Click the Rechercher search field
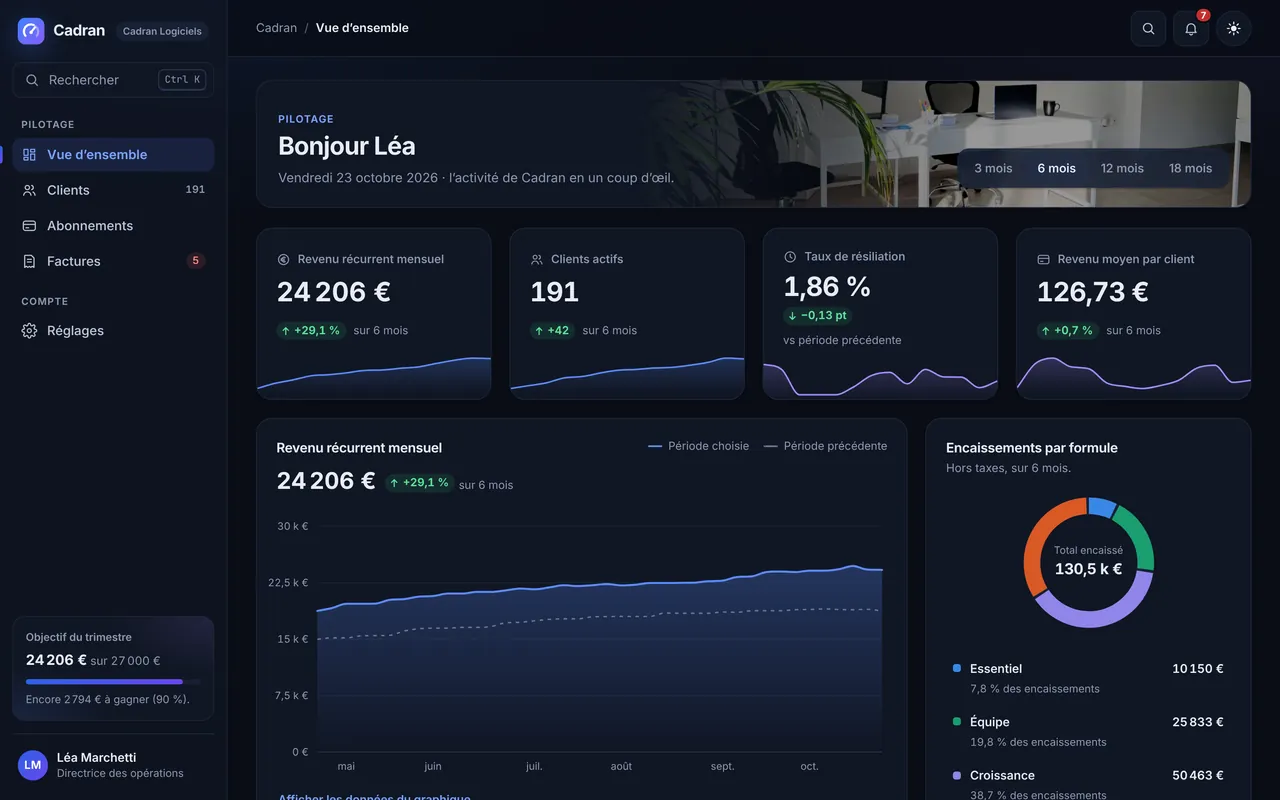Image resolution: width=1280 pixels, height=800 pixels. pyautogui.click(x=113, y=80)
